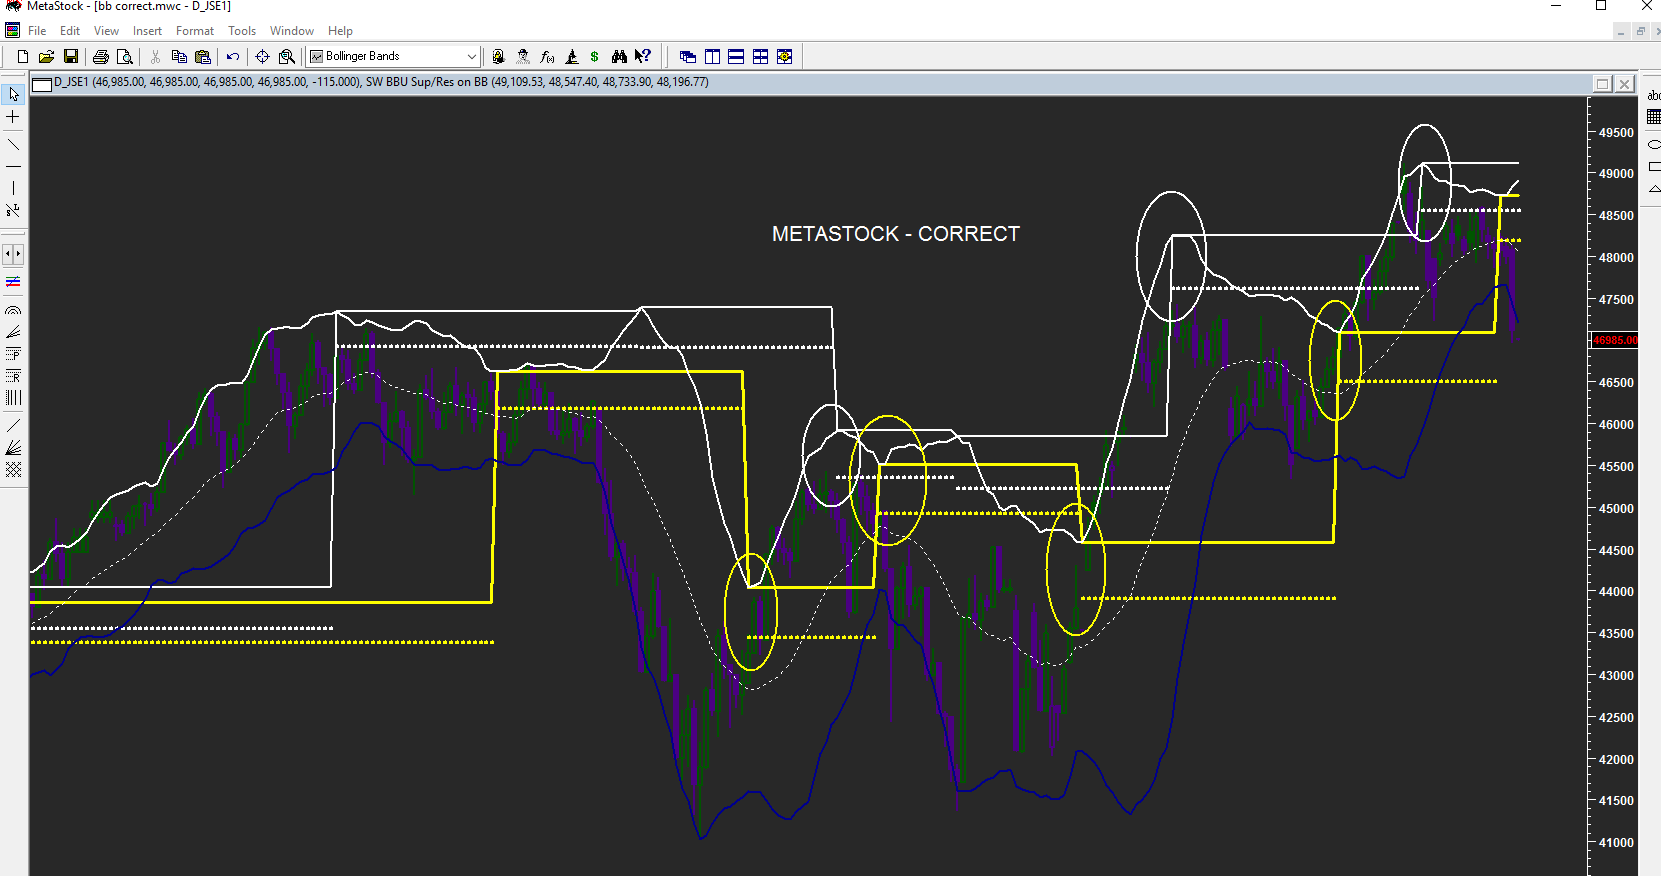Open the Indicator Builder f(x) icon
The image size is (1661, 876).
click(547, 57)
